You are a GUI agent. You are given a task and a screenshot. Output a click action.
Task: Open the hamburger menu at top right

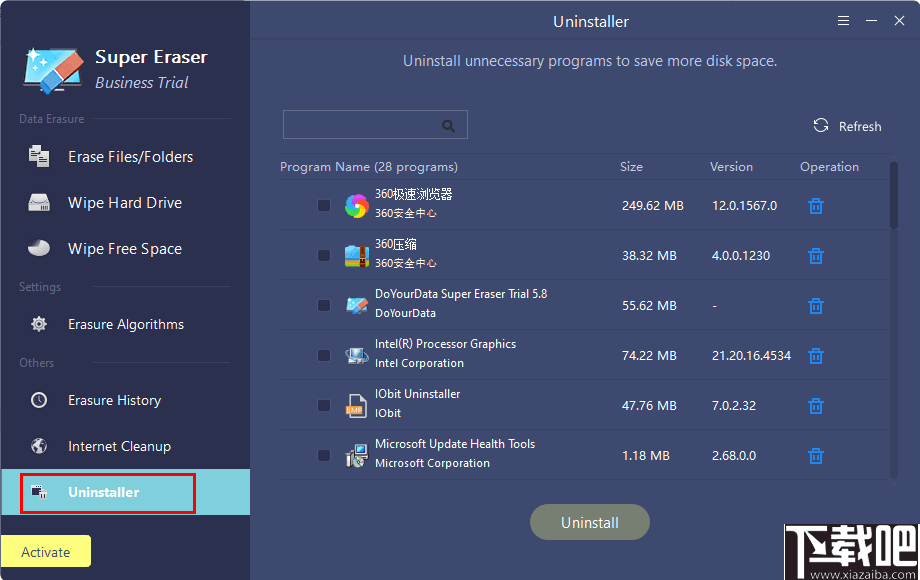(845, 20)
